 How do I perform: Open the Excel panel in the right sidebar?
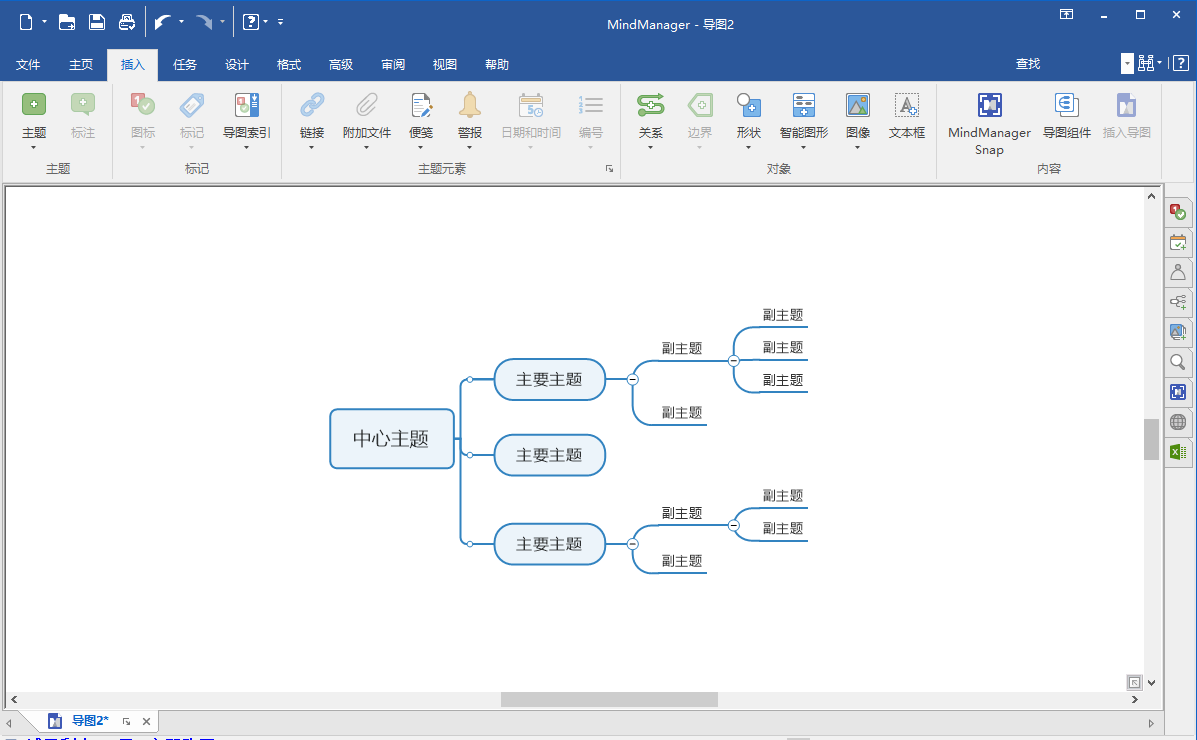pos(1178,452)
